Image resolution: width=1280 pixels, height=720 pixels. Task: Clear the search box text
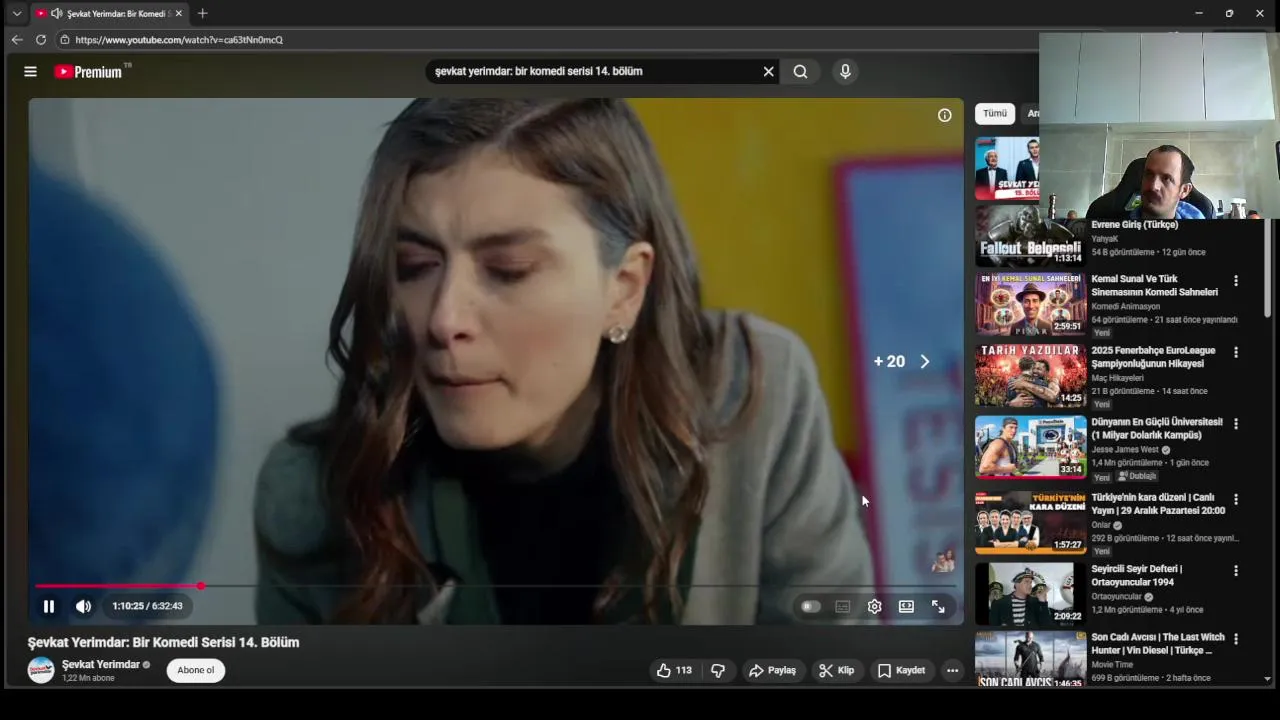pyautogui.click(x=768, y=72)
